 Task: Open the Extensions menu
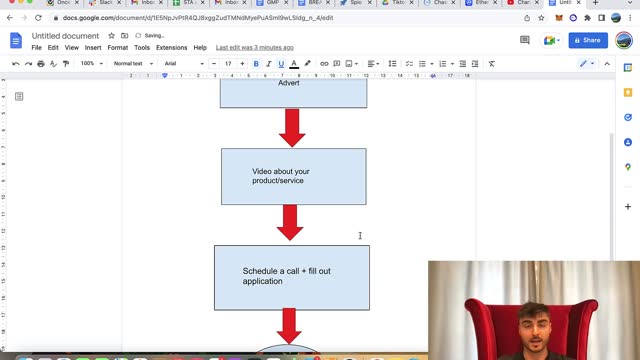pos(171,48)
